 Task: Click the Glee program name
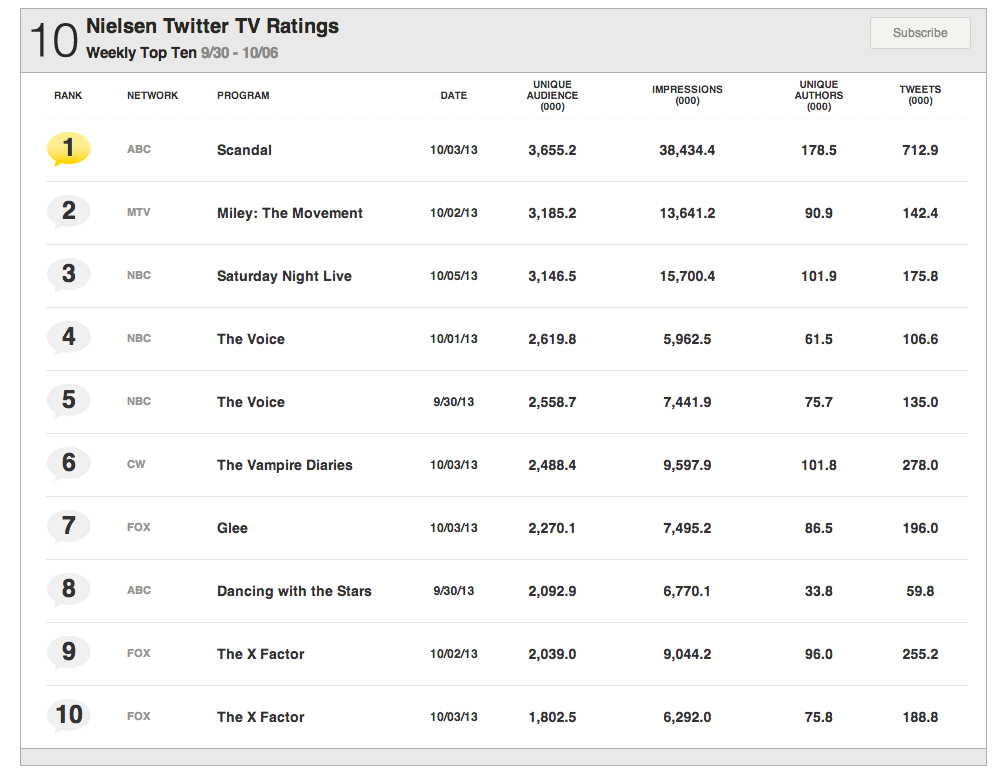click(x=232, y=528)
